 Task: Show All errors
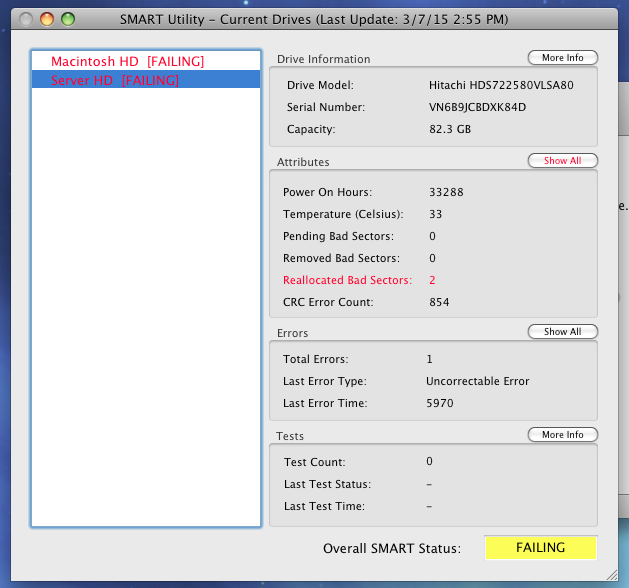click(x=562, y=332)
